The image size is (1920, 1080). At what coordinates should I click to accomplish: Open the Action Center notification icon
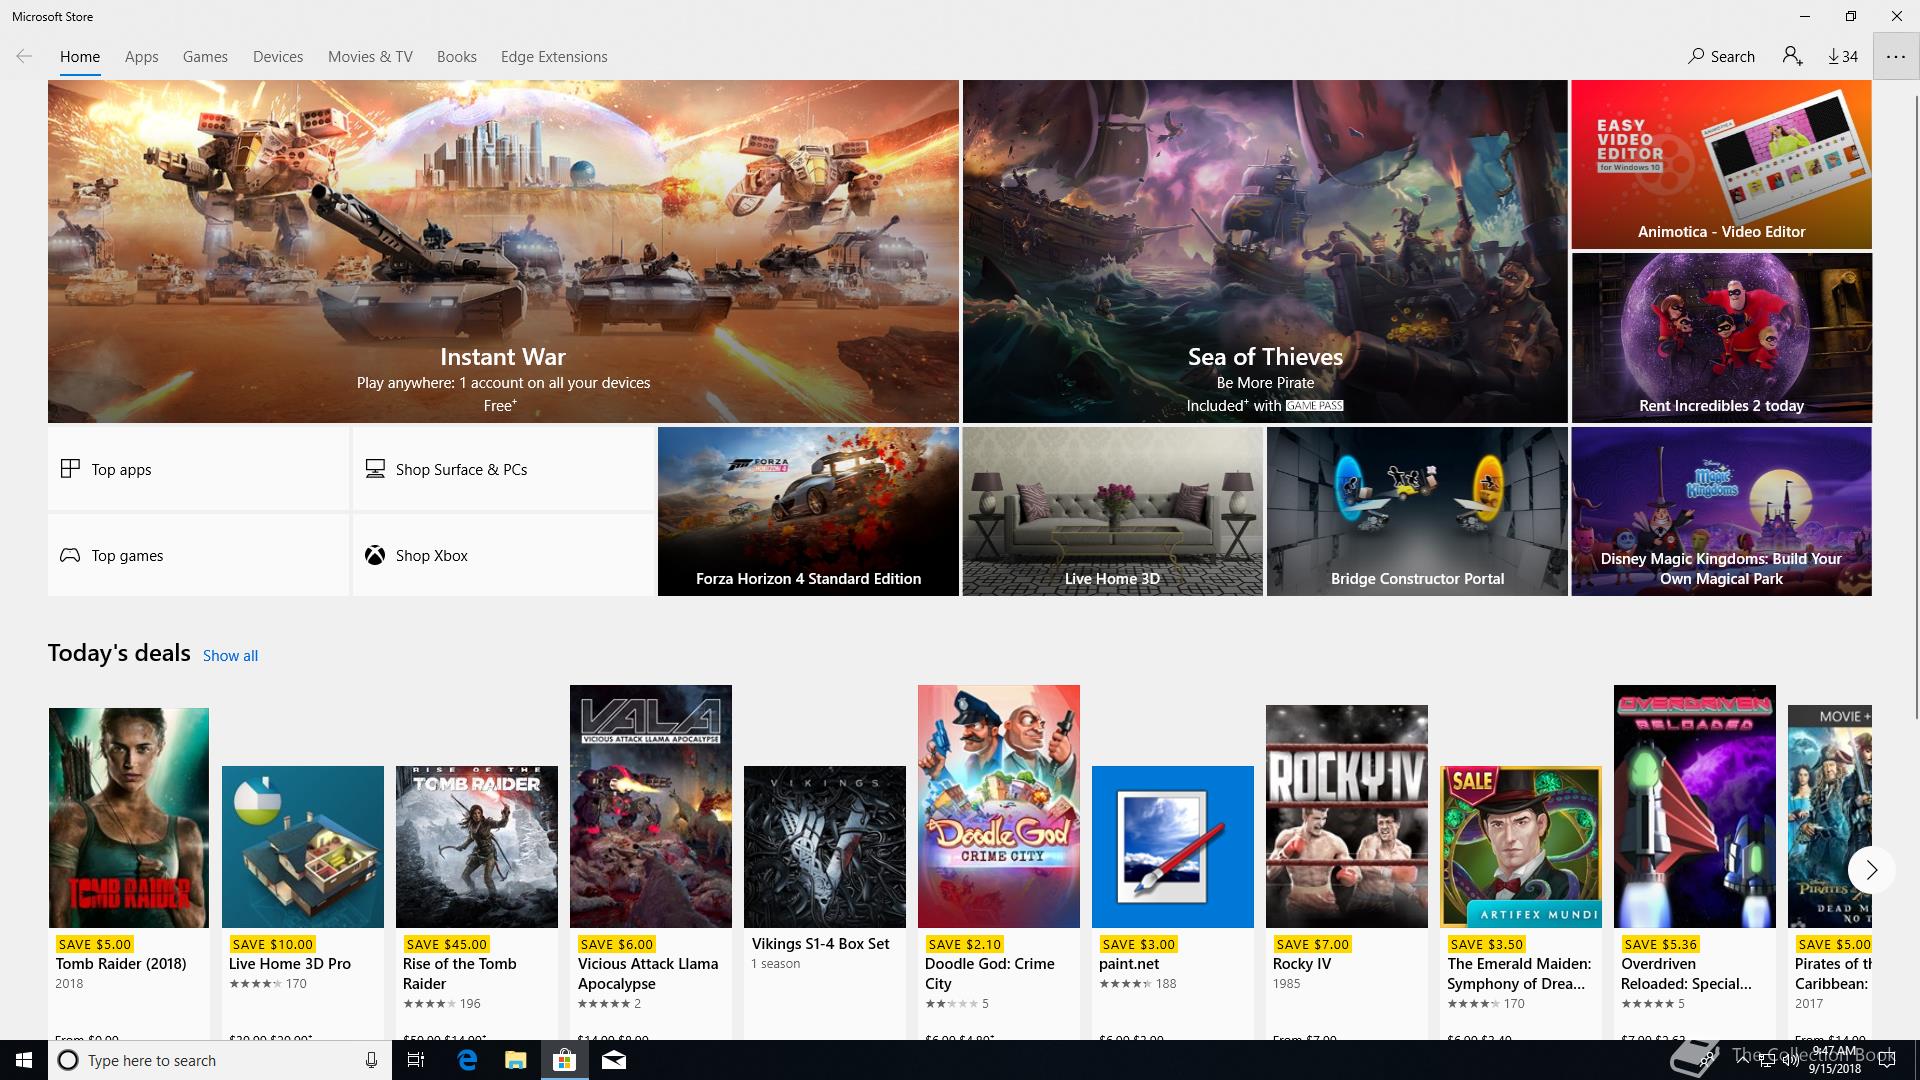[x=1887, y=1060]
